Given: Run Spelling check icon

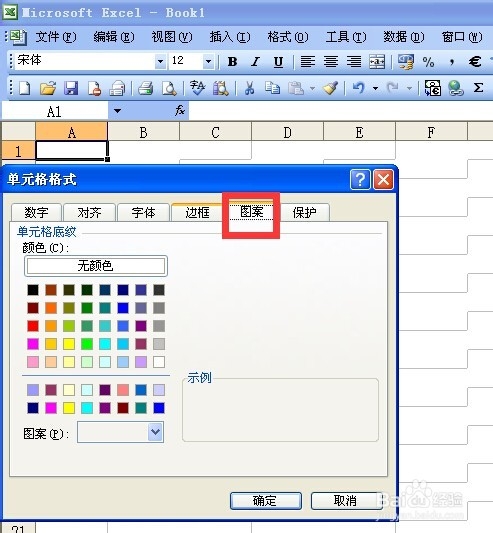Looking at the screenshot, I should click(x=197, y=88).
